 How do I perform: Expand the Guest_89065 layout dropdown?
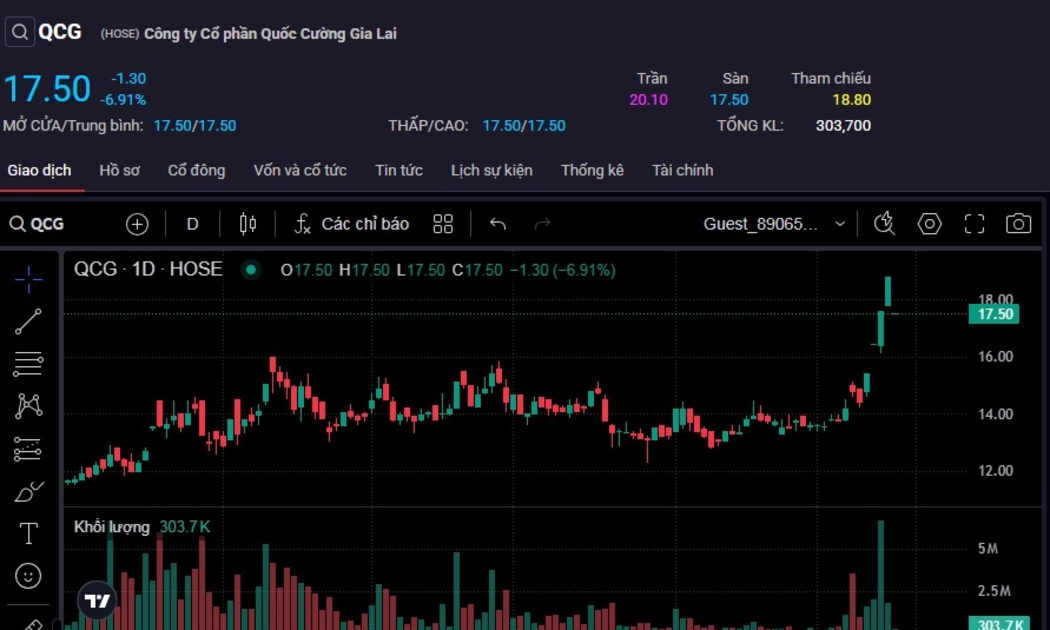click(x=840, y=224)
